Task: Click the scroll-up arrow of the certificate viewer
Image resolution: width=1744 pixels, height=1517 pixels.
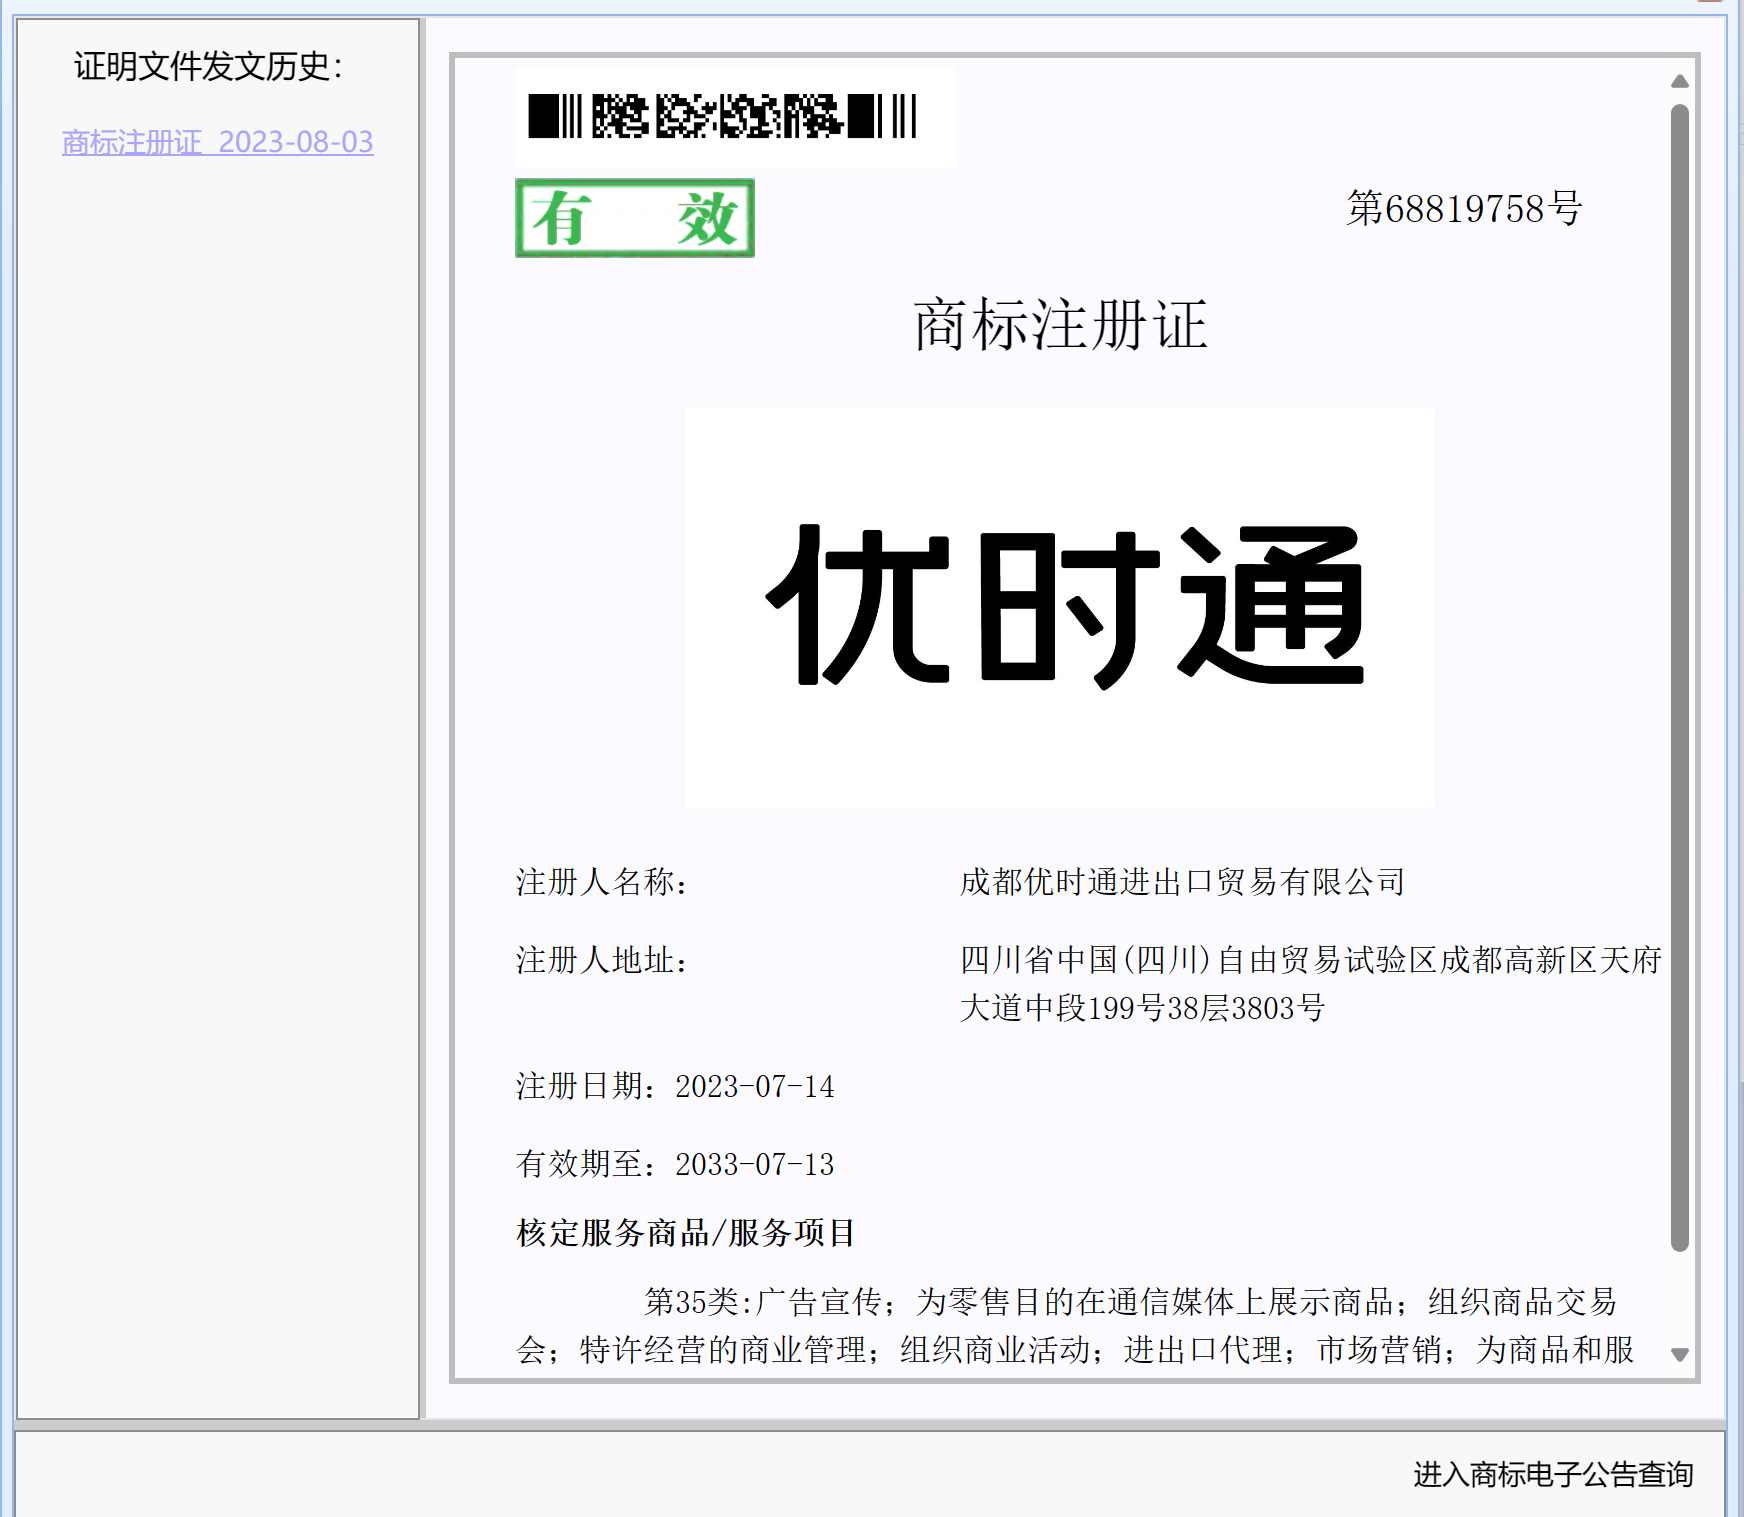Action: click(1680, 81)
